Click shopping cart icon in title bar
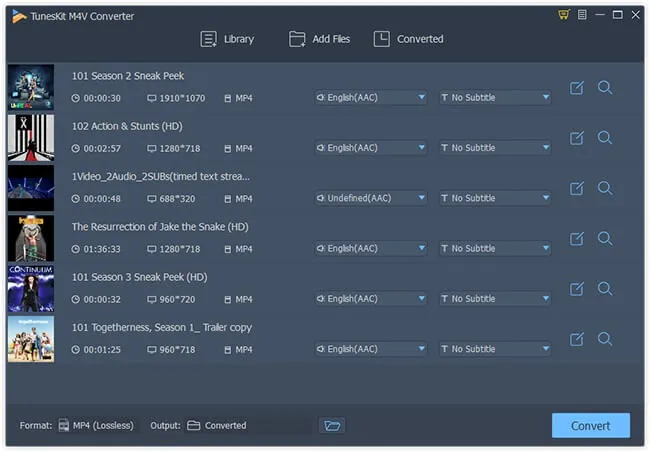The width and height of the screenshot is (650, 452). point(563,15)
